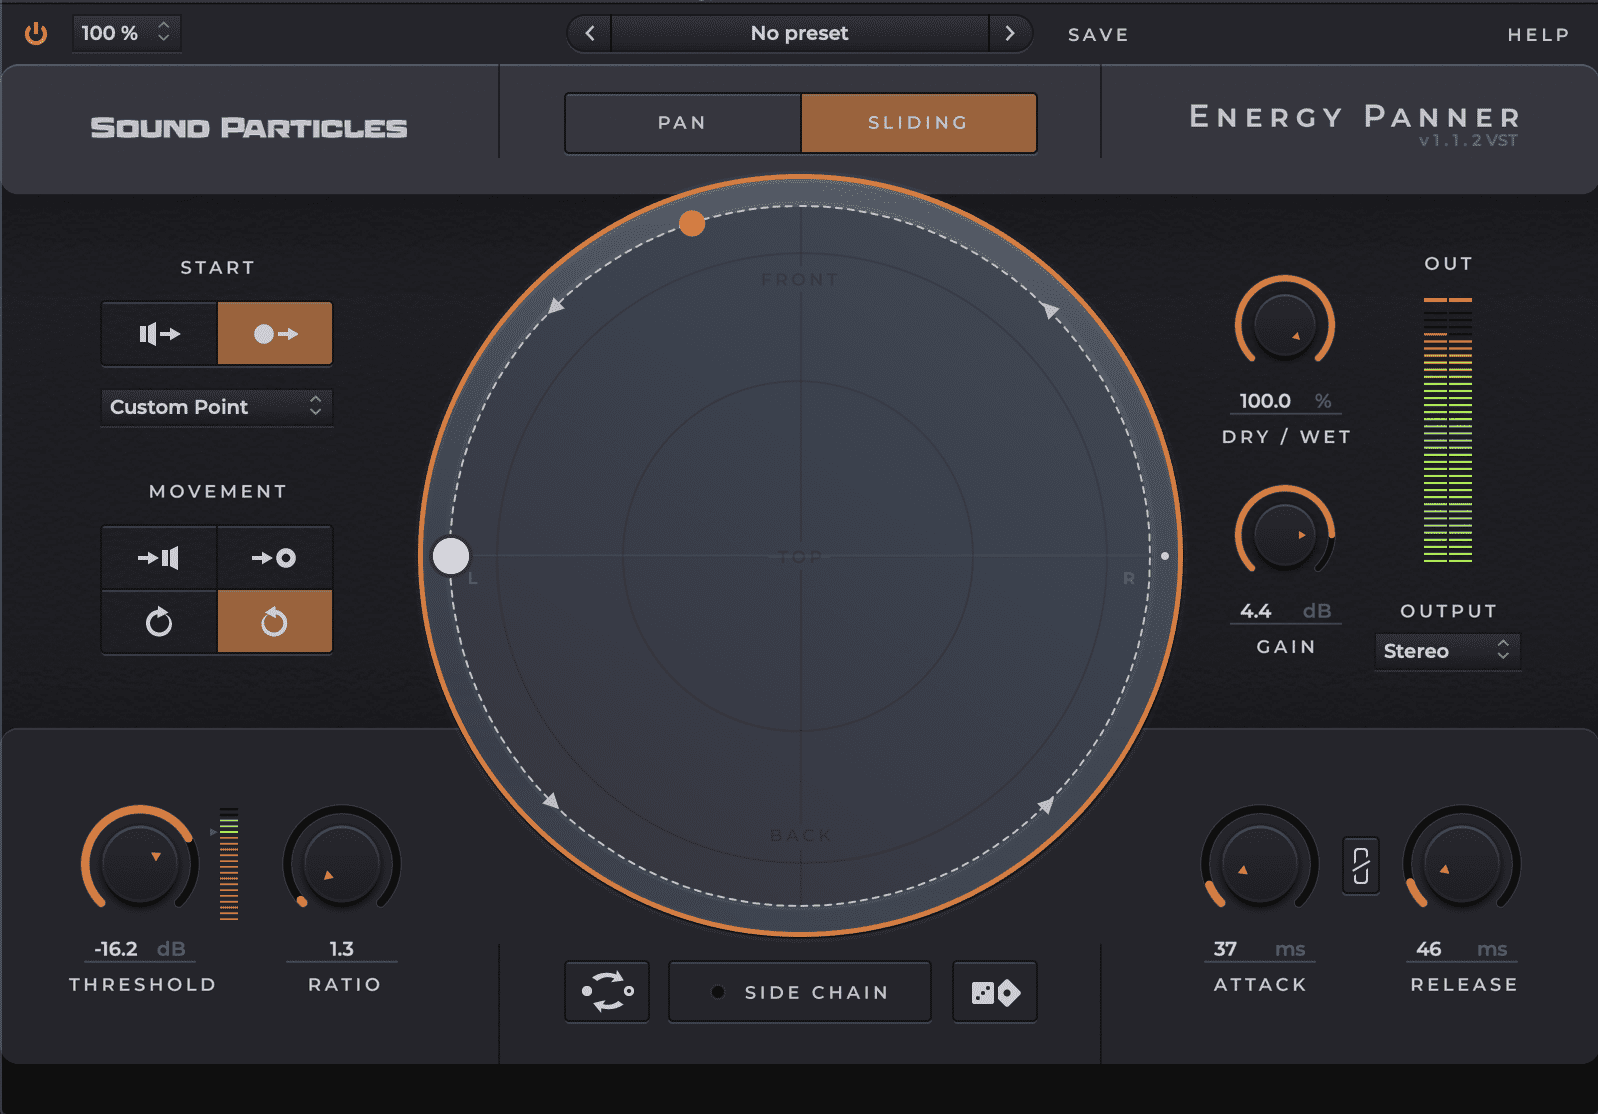Toggle the SIDE CHAIN button
The height and width of the screenshot is (1114, 1598).
click(800, 992)
